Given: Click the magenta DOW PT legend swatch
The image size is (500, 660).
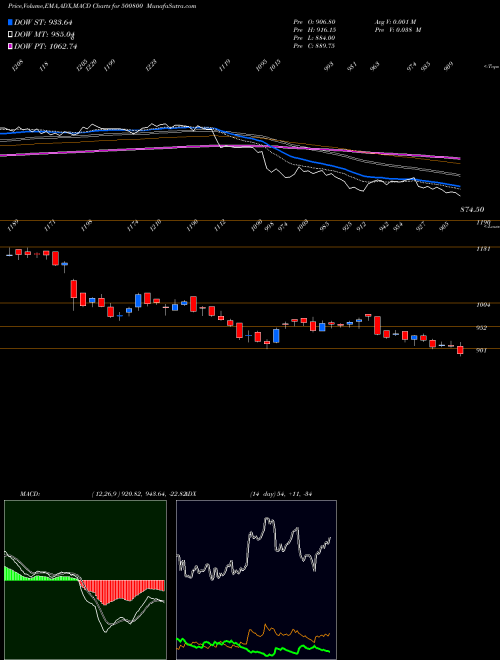Looking at the screenshot, I should tap(10, 46).
